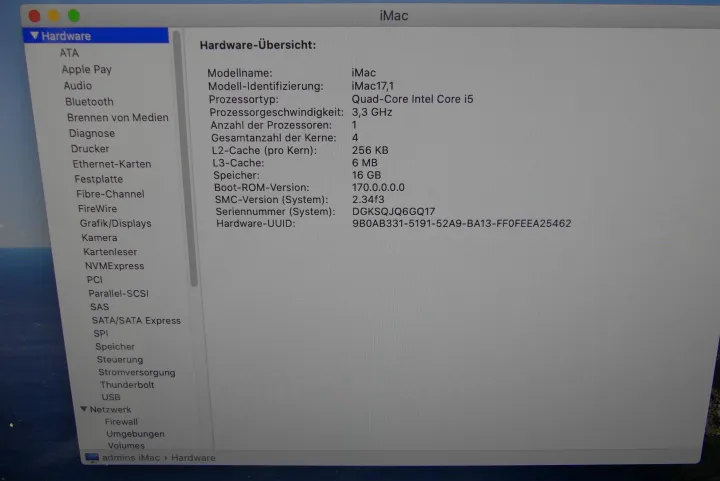Click the Hardware-UUID value
The height and width of the screenshot is (481, 720).
tap(461, 224)
